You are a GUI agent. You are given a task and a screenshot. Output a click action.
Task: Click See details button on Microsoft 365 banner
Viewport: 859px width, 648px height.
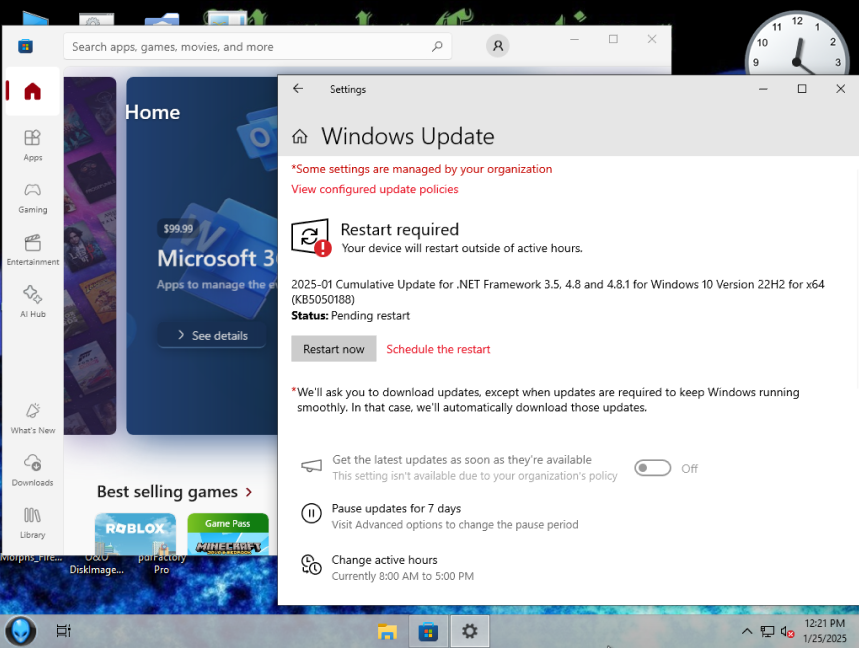pos(212,335)
